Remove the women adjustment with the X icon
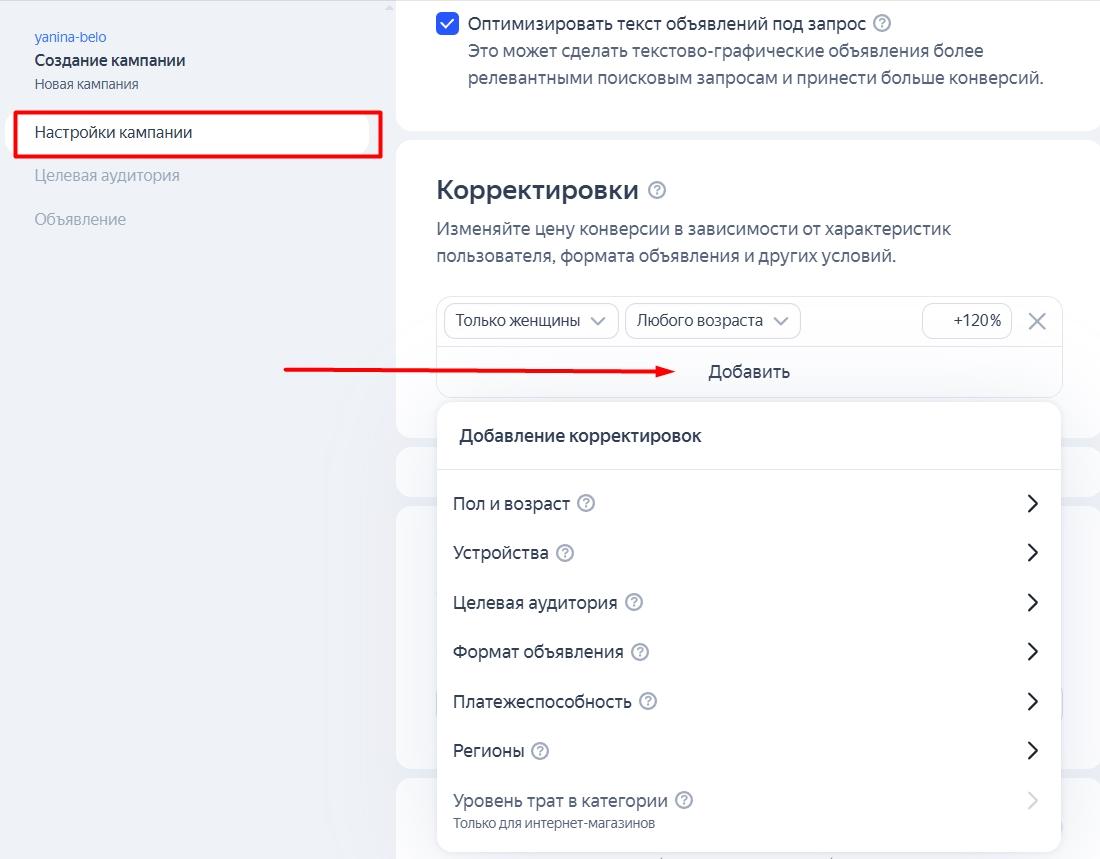1100x859 pixels. click(x=1037, y=320)
